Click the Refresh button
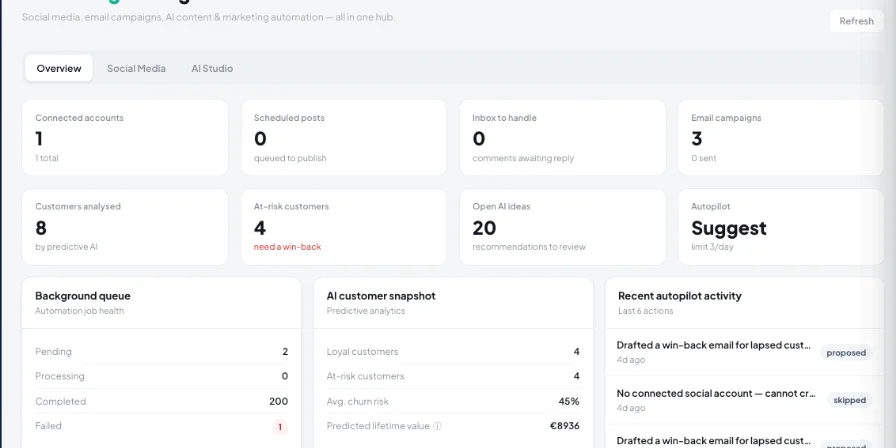 pyautogui.click(x=856, y=21)
